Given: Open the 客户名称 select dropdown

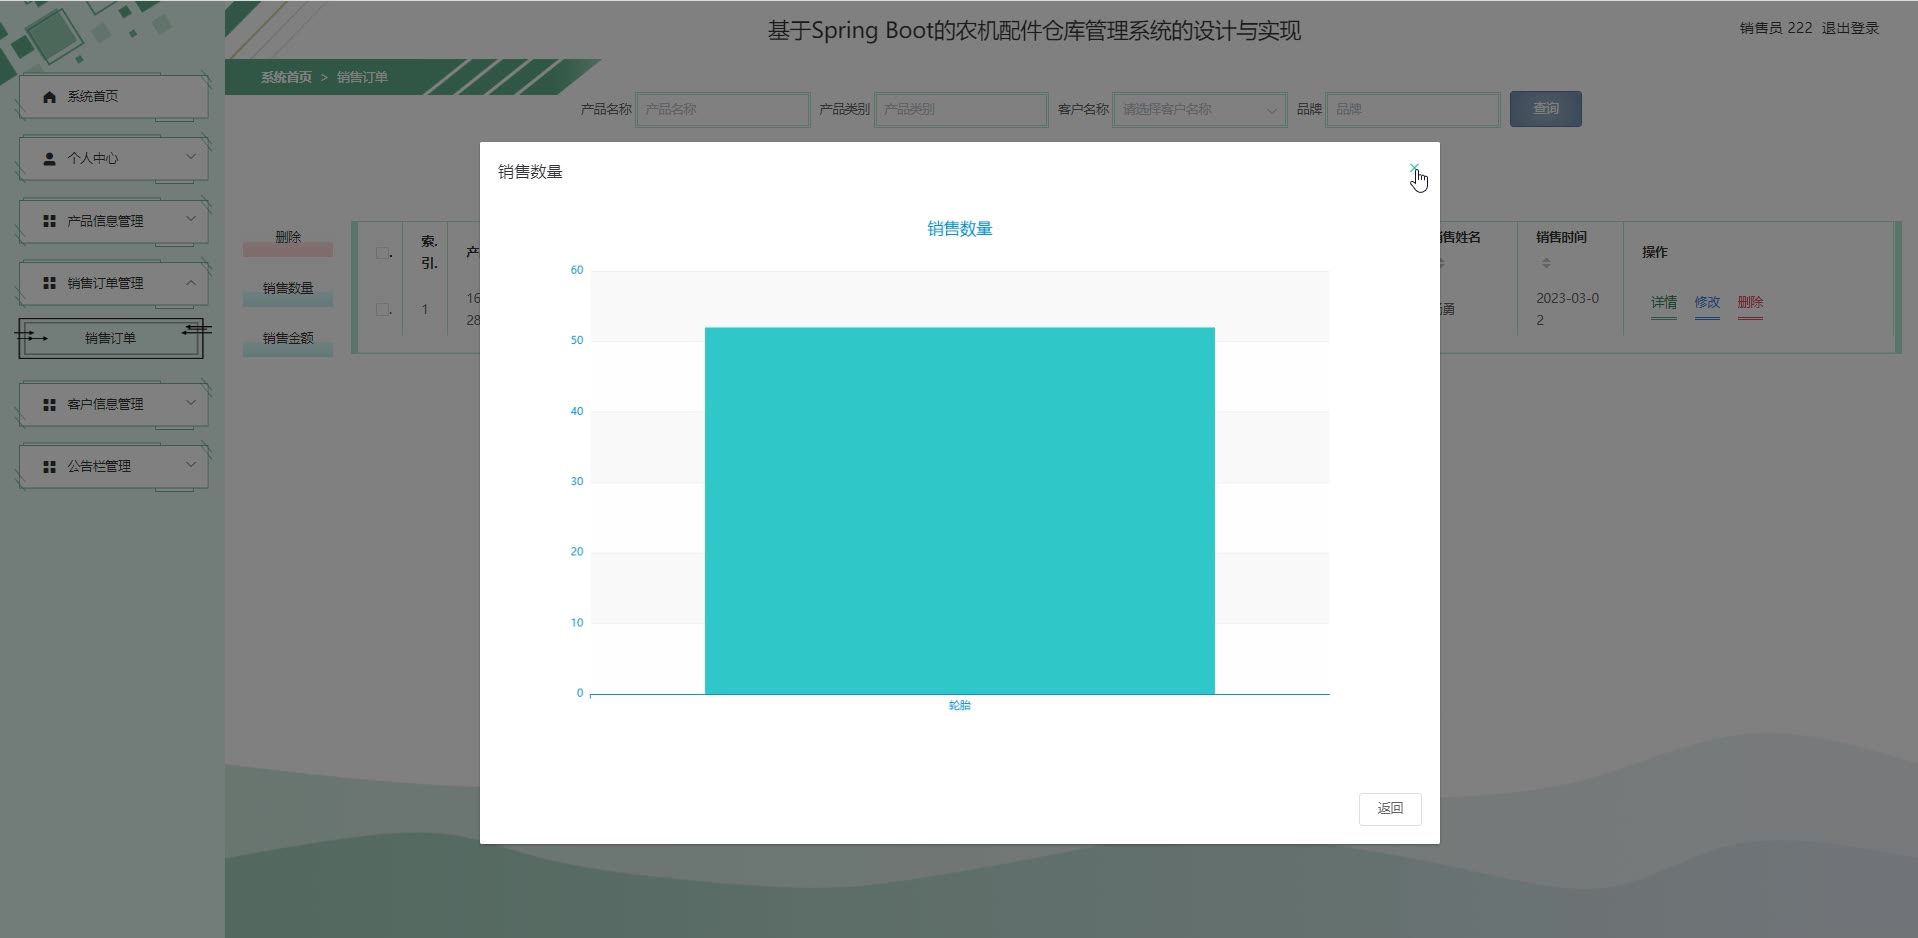Looking at the screenshot, I should (x=1200, y=109).
